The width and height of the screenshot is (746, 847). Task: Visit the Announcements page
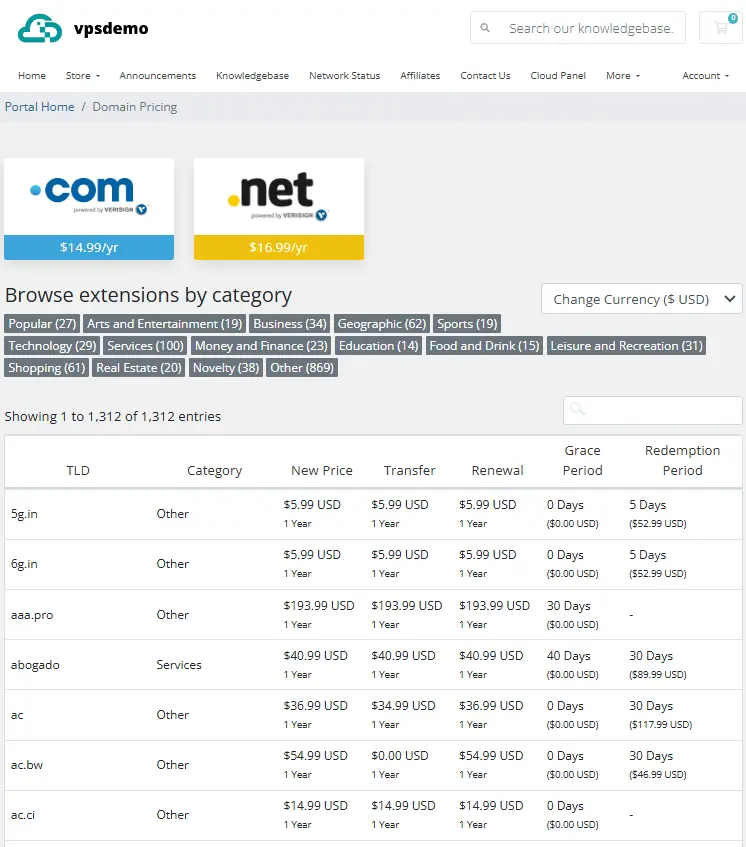[x=157, y=75]
